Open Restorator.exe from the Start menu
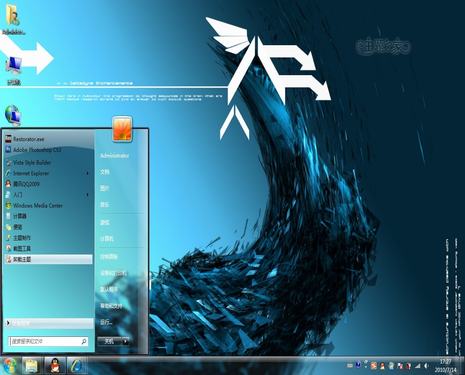The height and width of the screenshot is (375, 465). (x=48, y=139)
